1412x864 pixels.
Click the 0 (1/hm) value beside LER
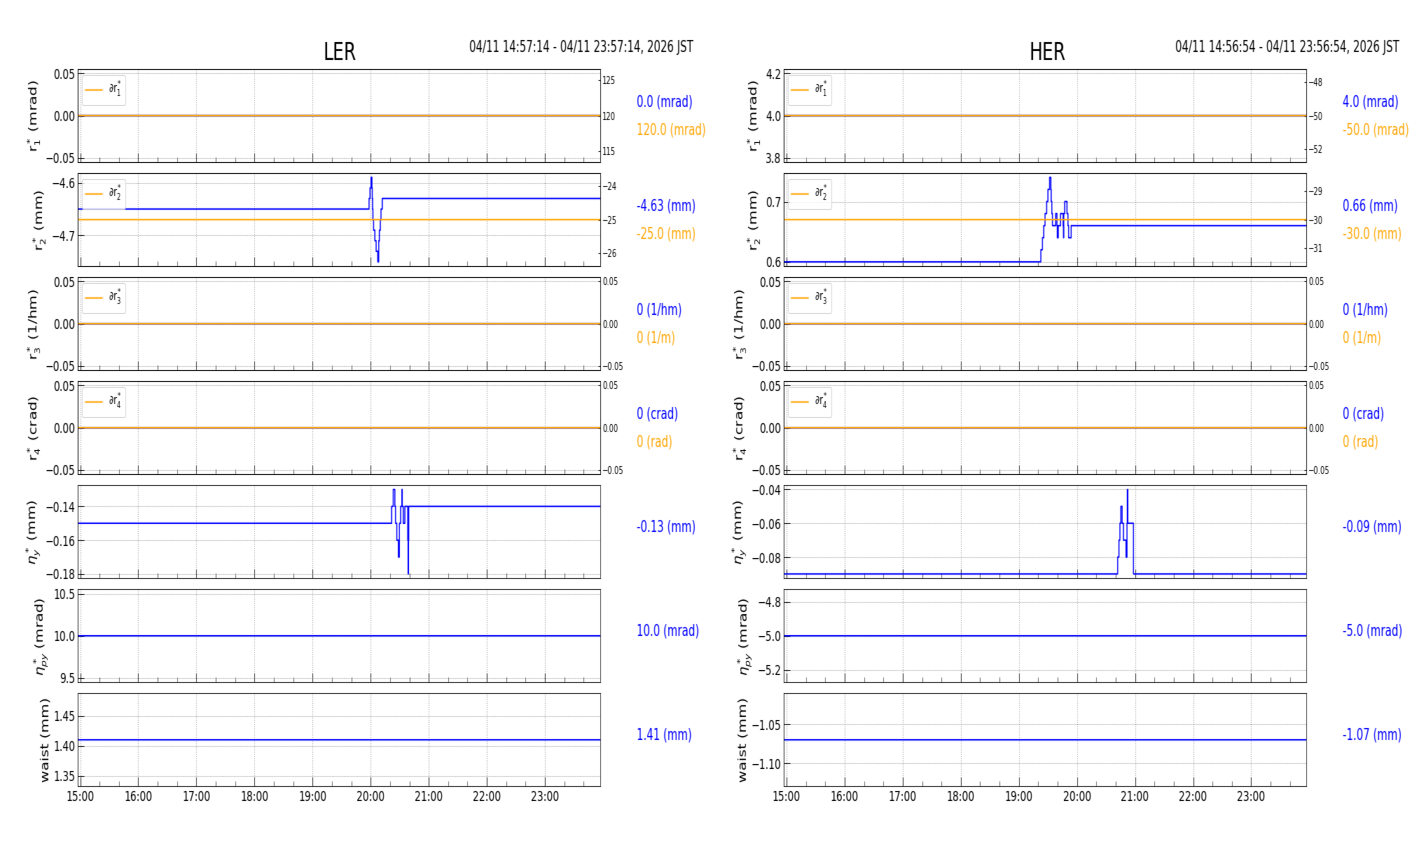point(659,310)
